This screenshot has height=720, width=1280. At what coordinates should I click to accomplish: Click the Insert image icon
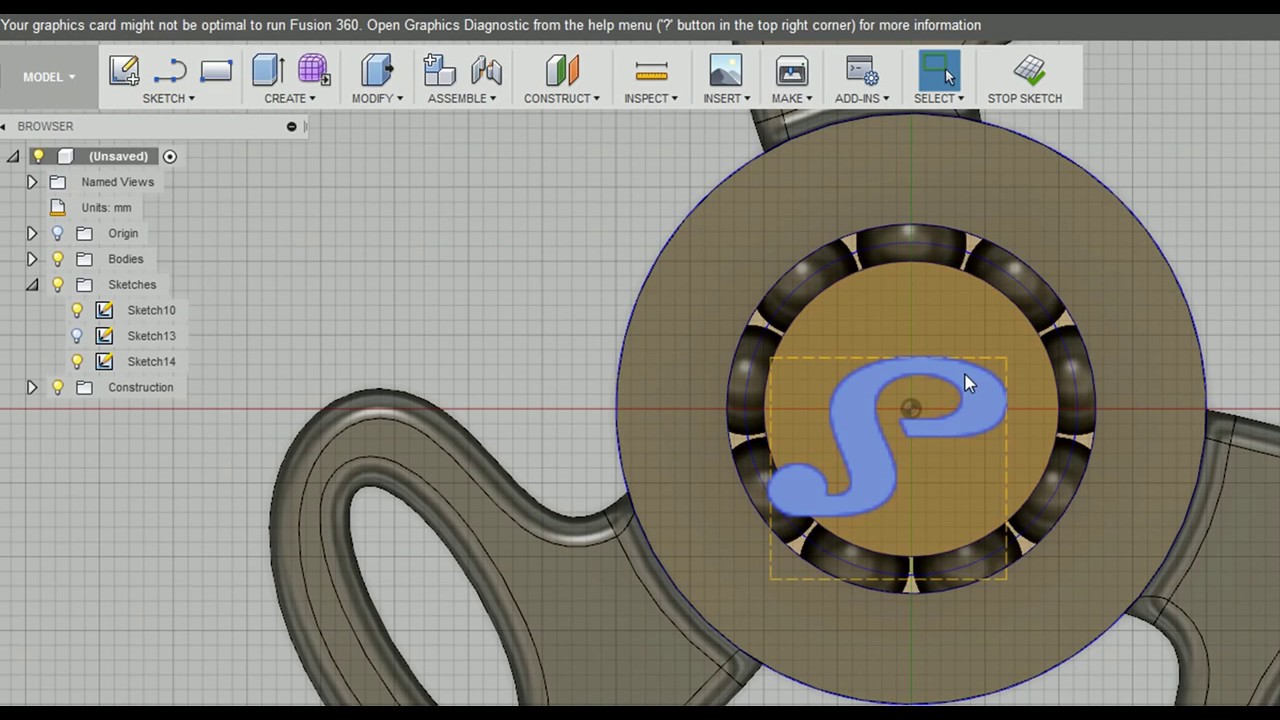pyautogui.click(x=726, y=70)
